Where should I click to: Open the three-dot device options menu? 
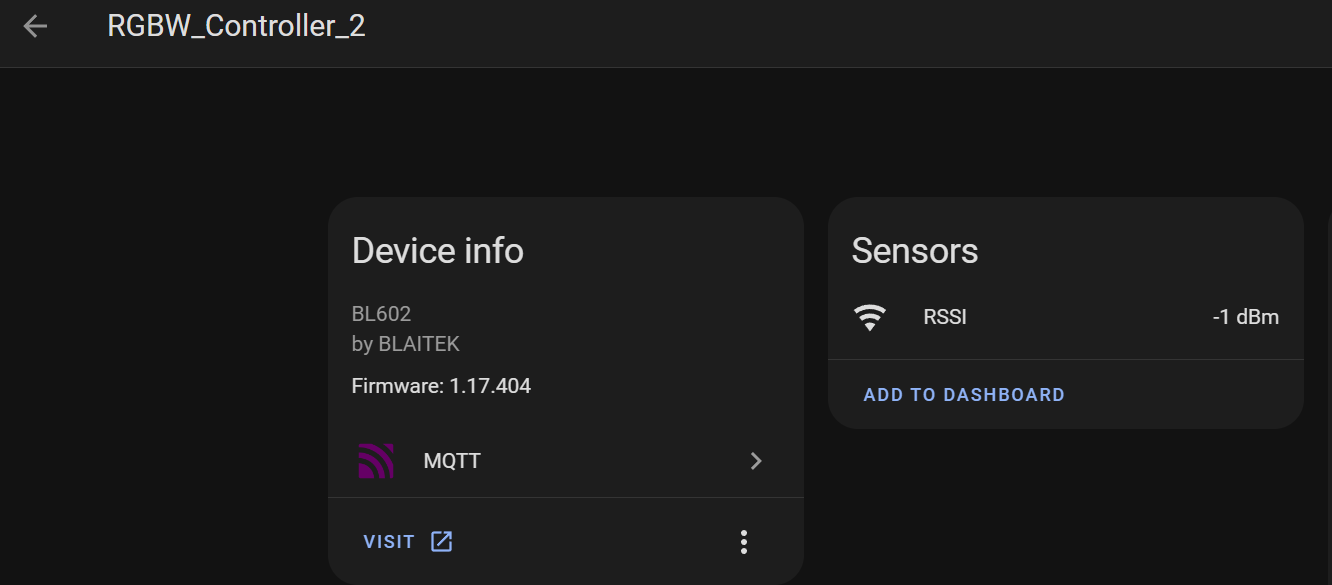pos(743,542)
